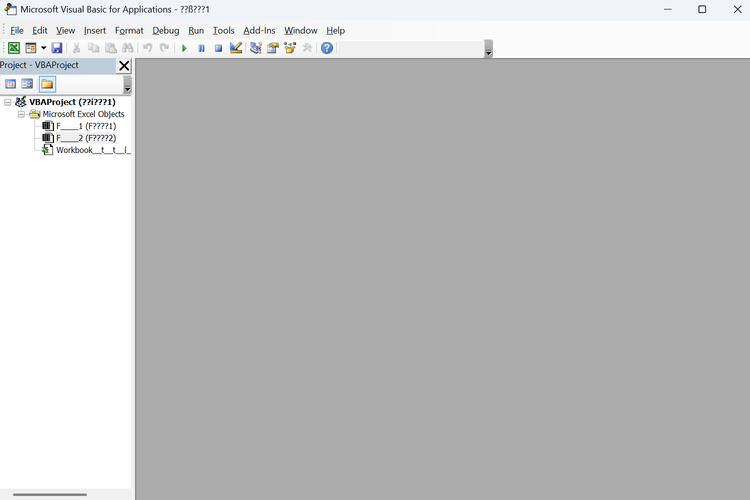Viewport: 750px width, 500px height.
Task: Run macro with the green play icon
Action: (184, 48)
